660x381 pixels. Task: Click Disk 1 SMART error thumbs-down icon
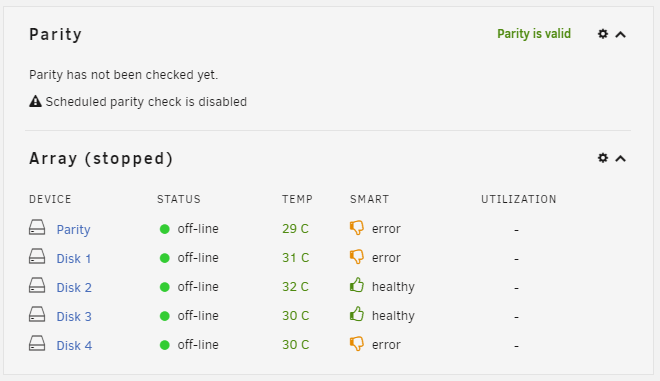[357, 257]
